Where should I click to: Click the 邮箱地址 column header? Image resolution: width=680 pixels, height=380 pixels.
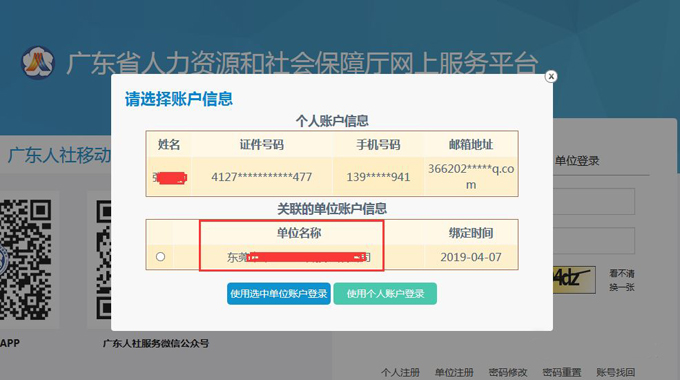[x=471, y=144]
